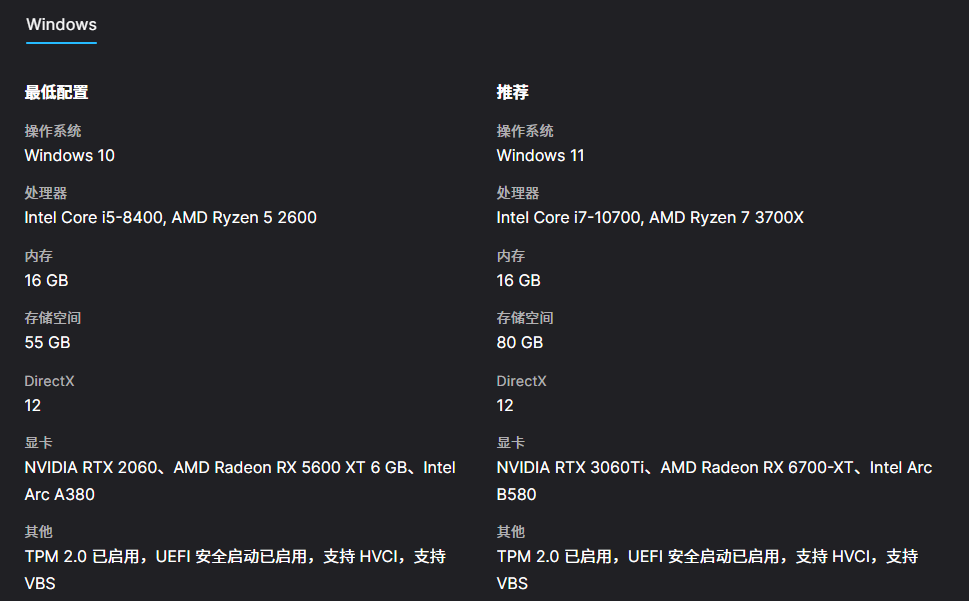Screen dimensions: 969x601
Task: Click the 存储空间 label in minimum requirements
Action: pyautogui.click(x=52, y=318)
